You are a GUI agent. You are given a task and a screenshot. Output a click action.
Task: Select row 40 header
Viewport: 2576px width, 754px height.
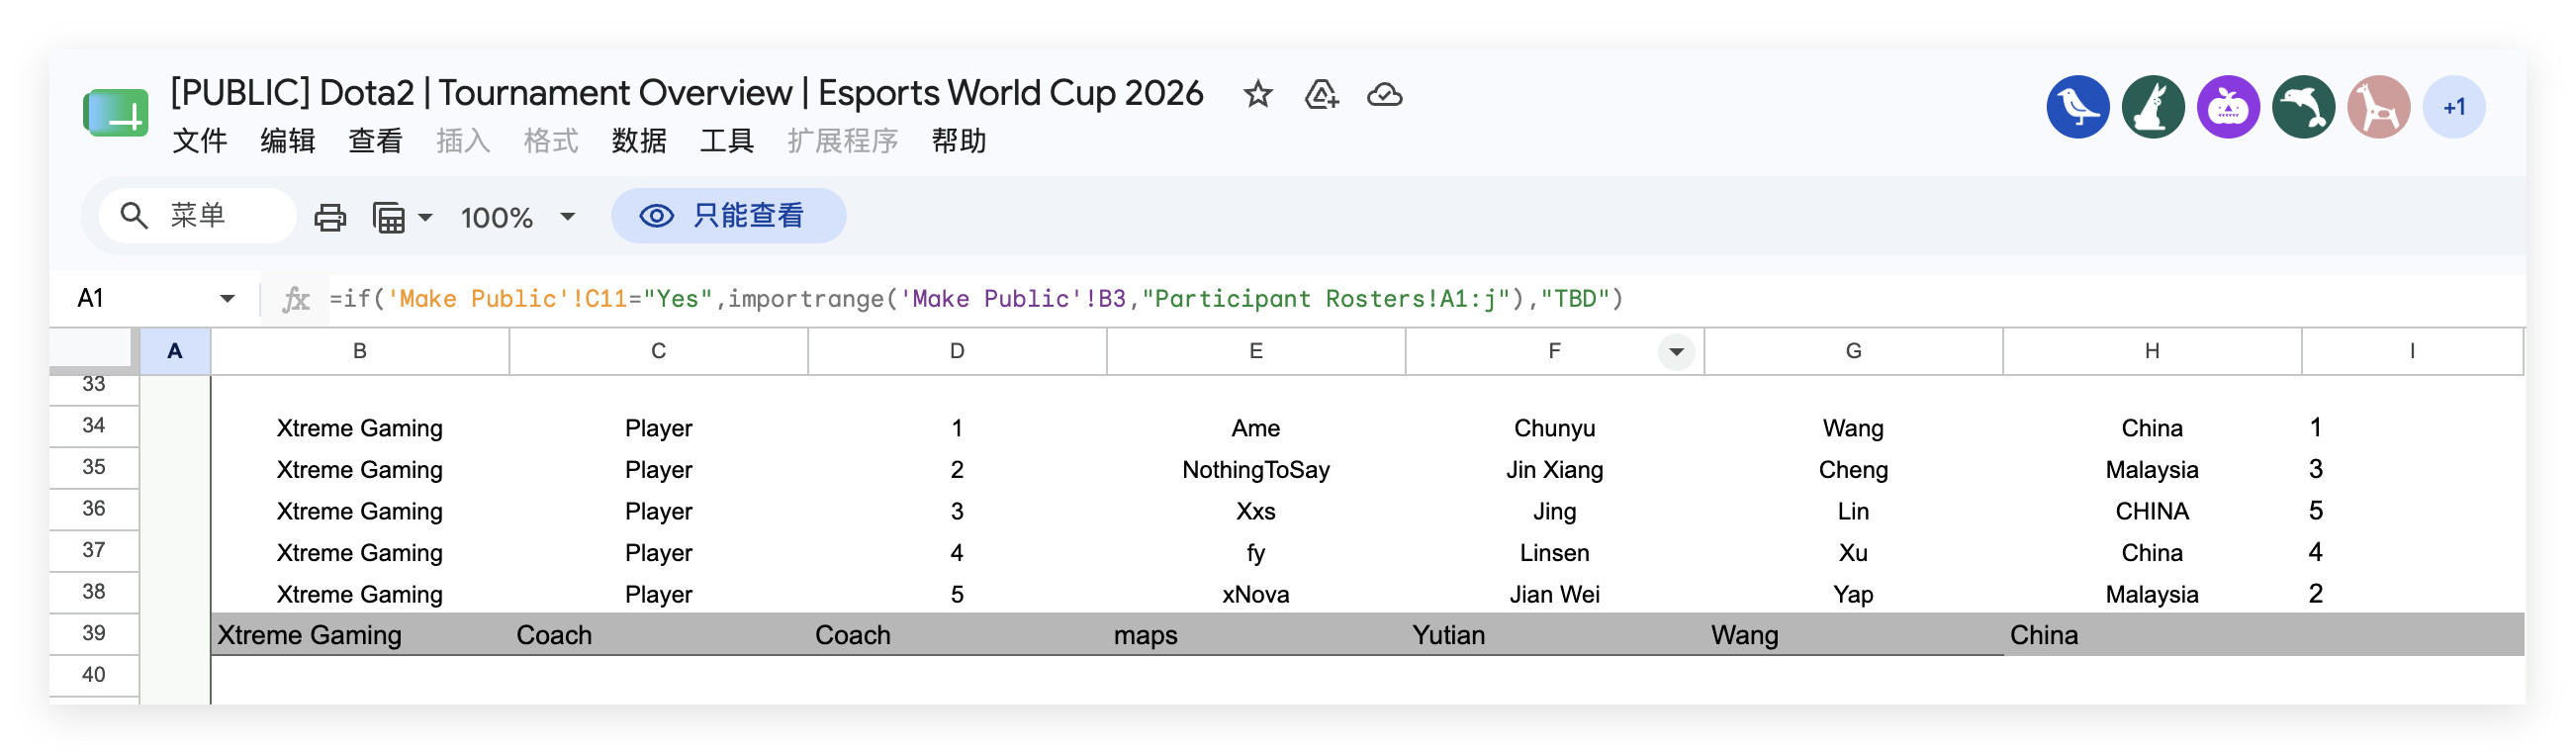[94, 675]
